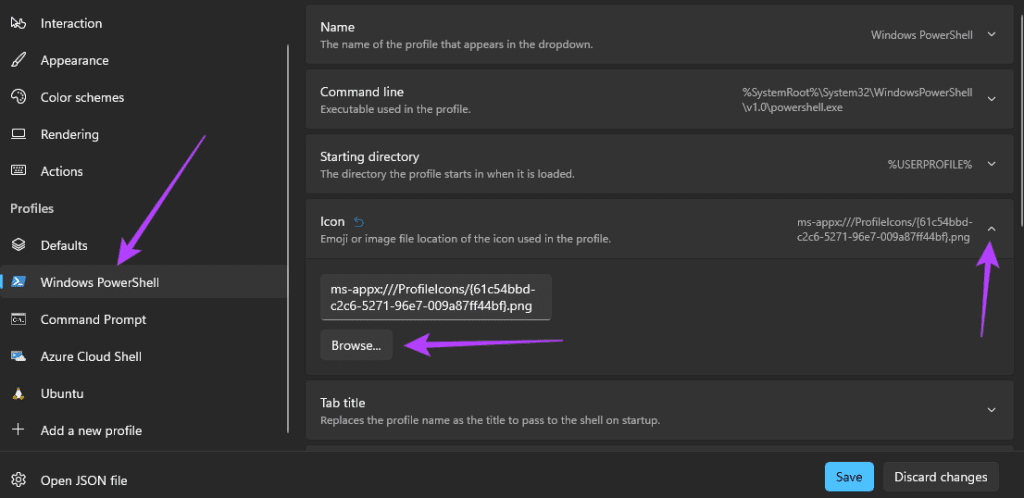Reset the Icon setting with undo arrow

(360, 222)
